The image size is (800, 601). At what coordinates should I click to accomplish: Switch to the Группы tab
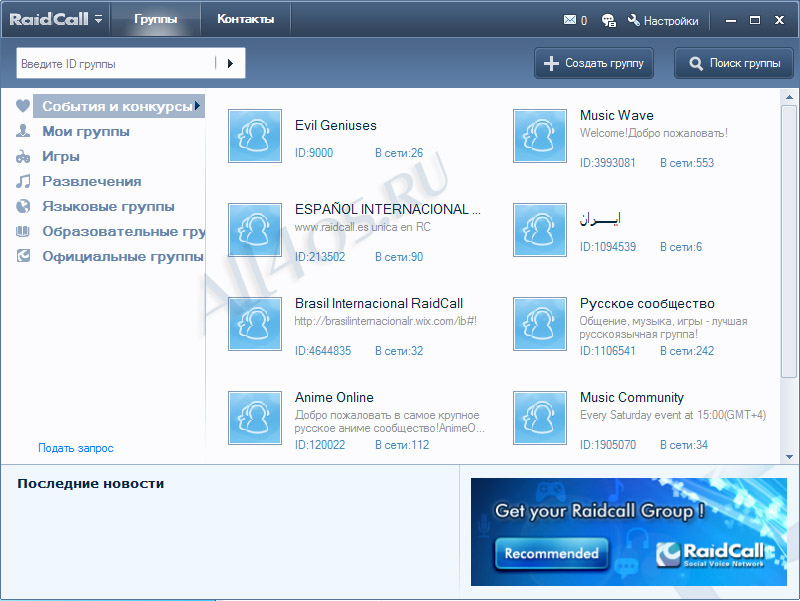tap(155, 19)
